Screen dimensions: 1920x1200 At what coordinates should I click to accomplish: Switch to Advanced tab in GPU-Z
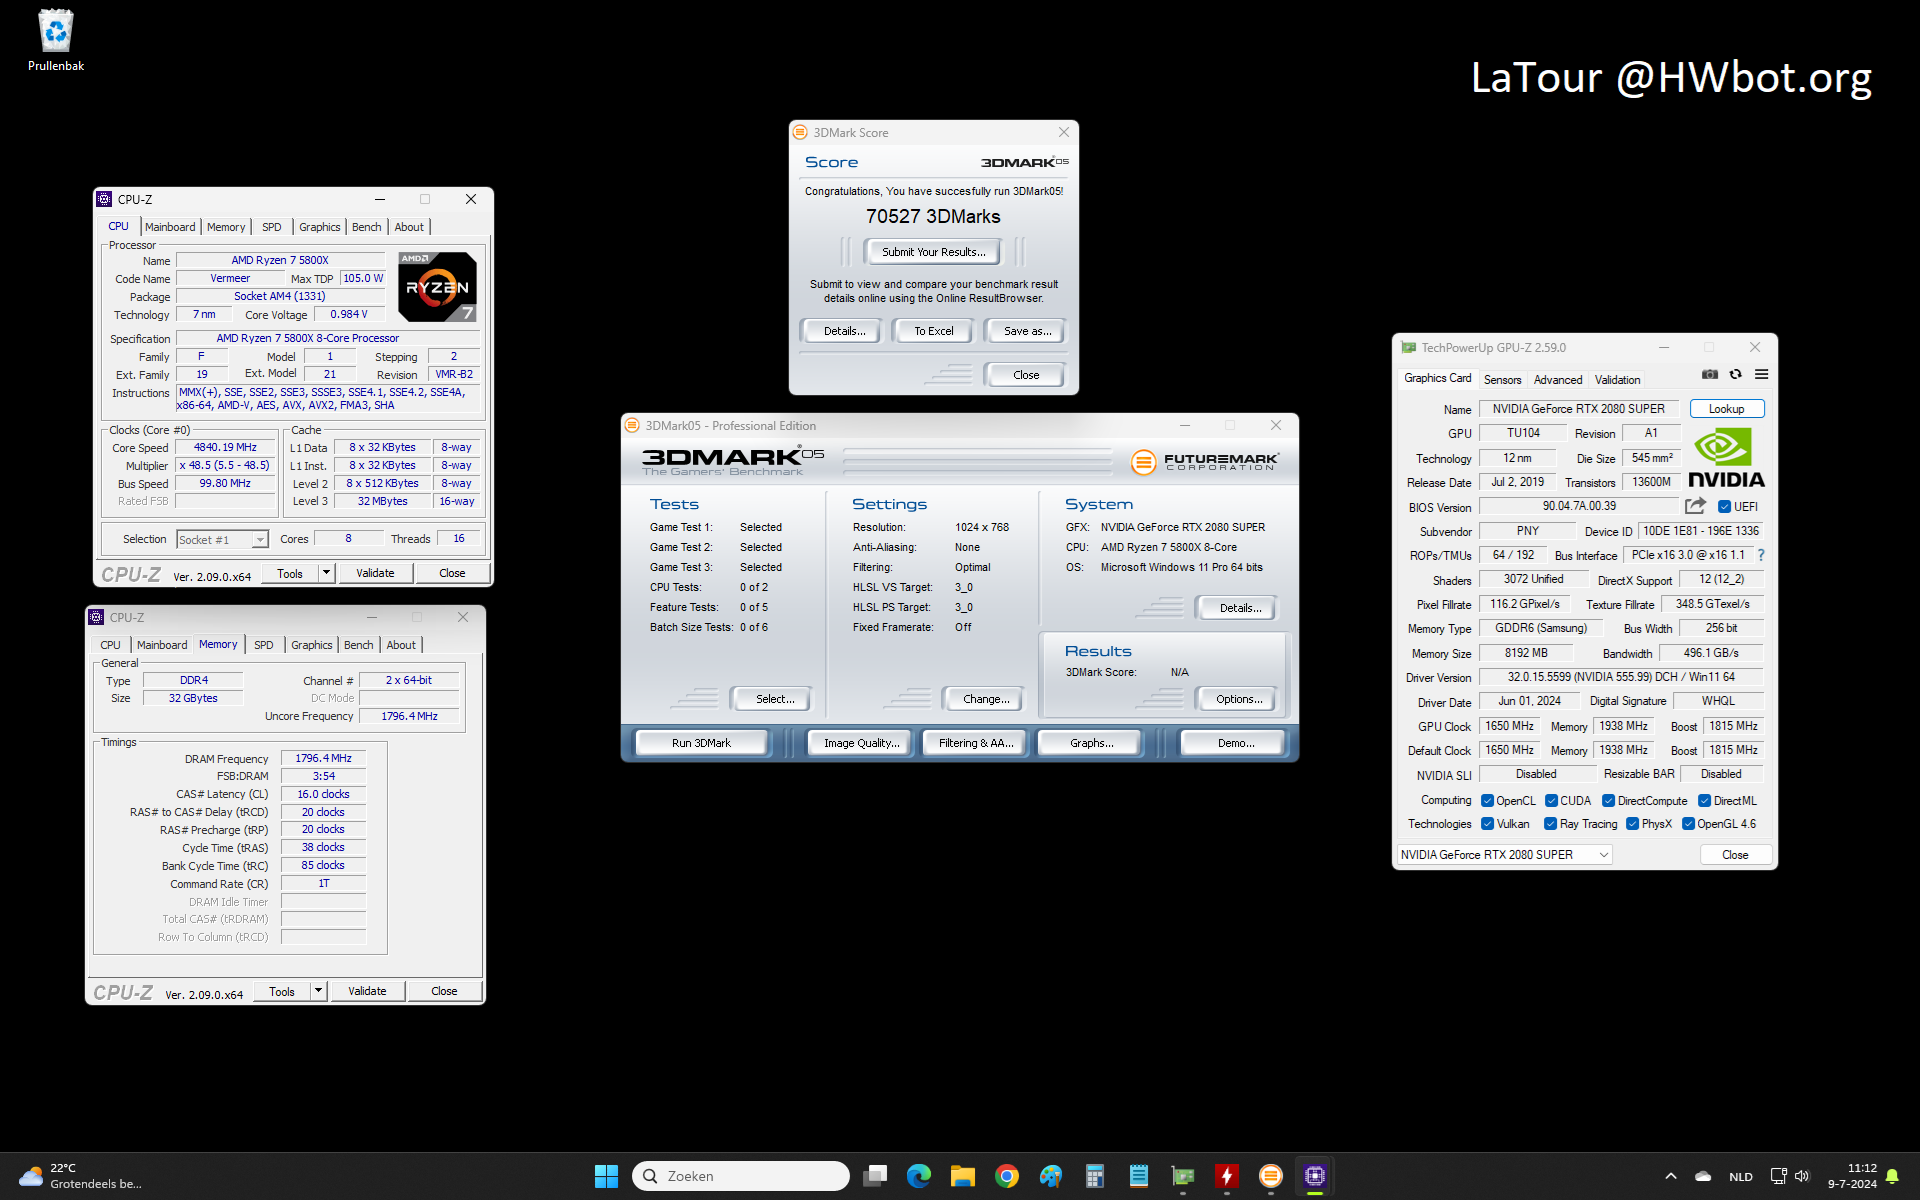[1558, 380]
